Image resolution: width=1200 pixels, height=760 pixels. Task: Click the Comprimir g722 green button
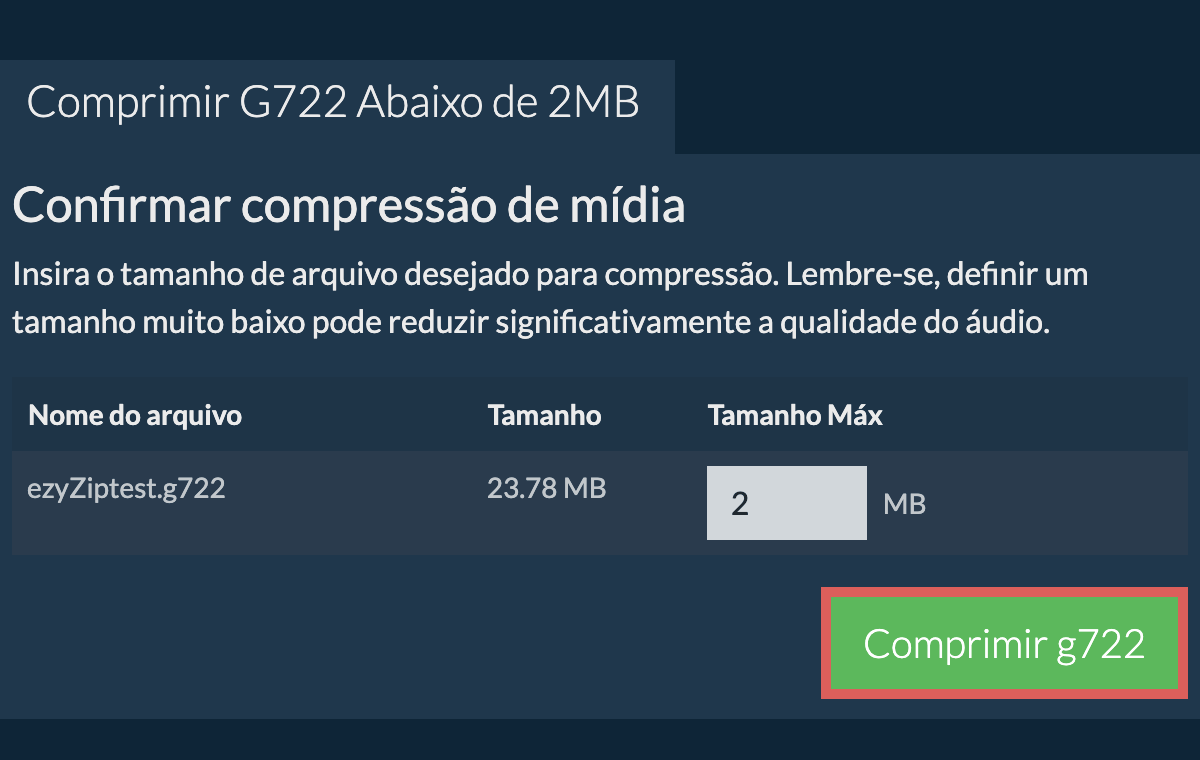(x=1004, y=643)
